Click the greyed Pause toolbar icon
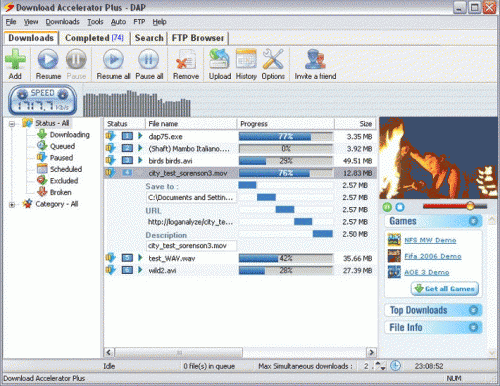500x386 pixels. 76,59
